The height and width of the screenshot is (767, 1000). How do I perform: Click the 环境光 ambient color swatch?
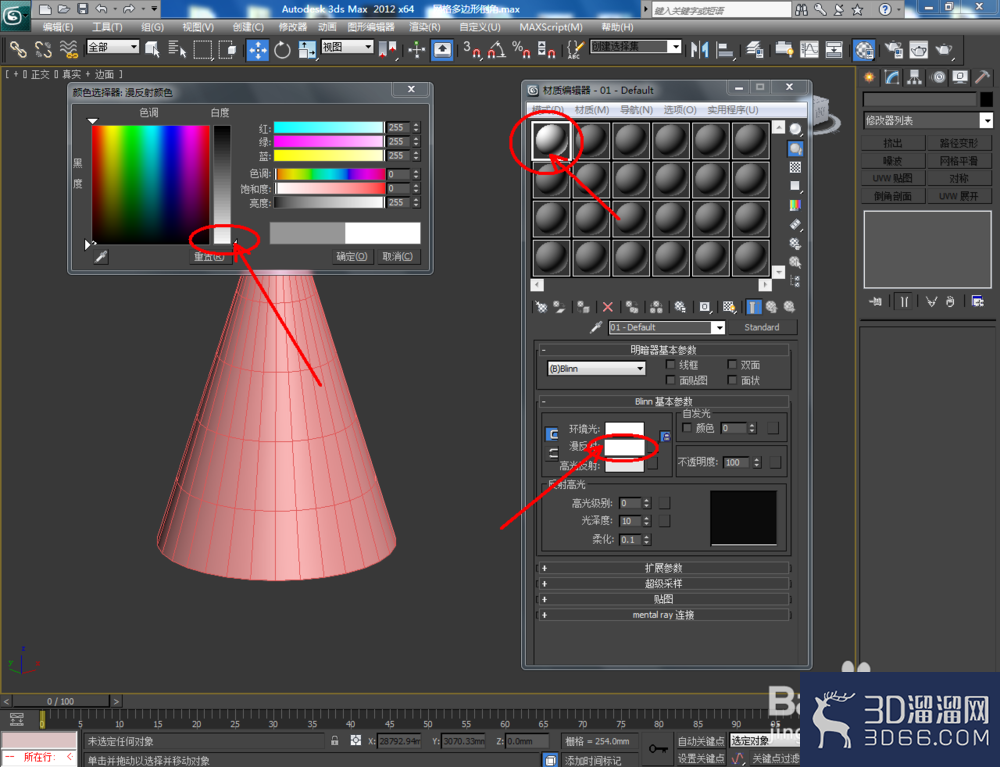pos(624,429)
